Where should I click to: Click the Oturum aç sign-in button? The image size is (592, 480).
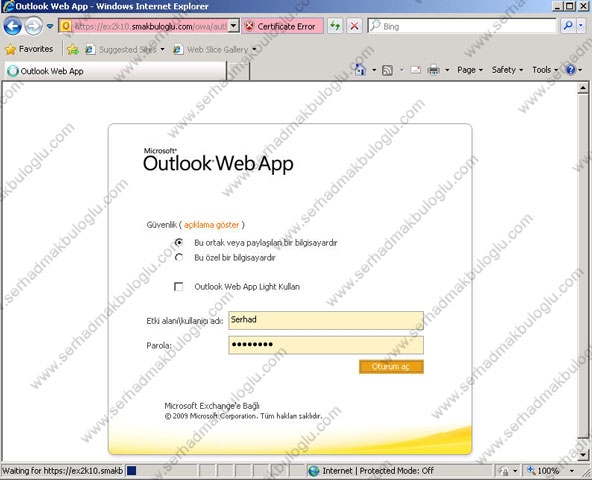391,367
